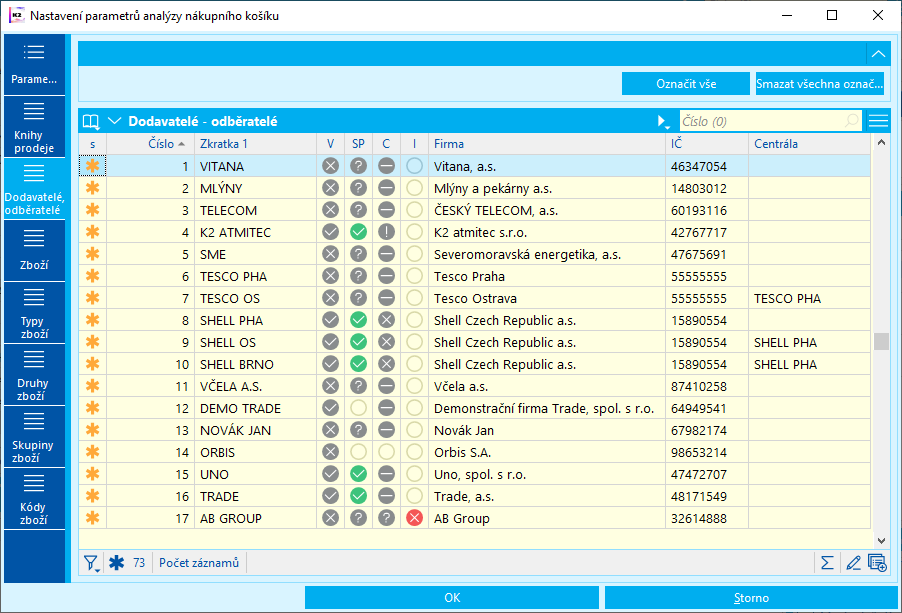Switch to Typy zboží sidebar tab
The height and width of the screenshot is (613, 902).
click(x=34, y=313)
